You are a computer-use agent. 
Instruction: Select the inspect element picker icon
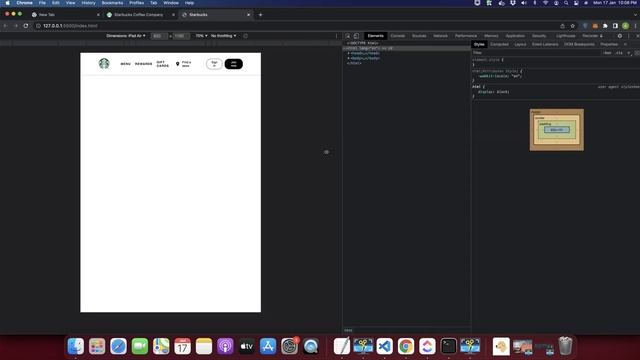coord(348,36)
